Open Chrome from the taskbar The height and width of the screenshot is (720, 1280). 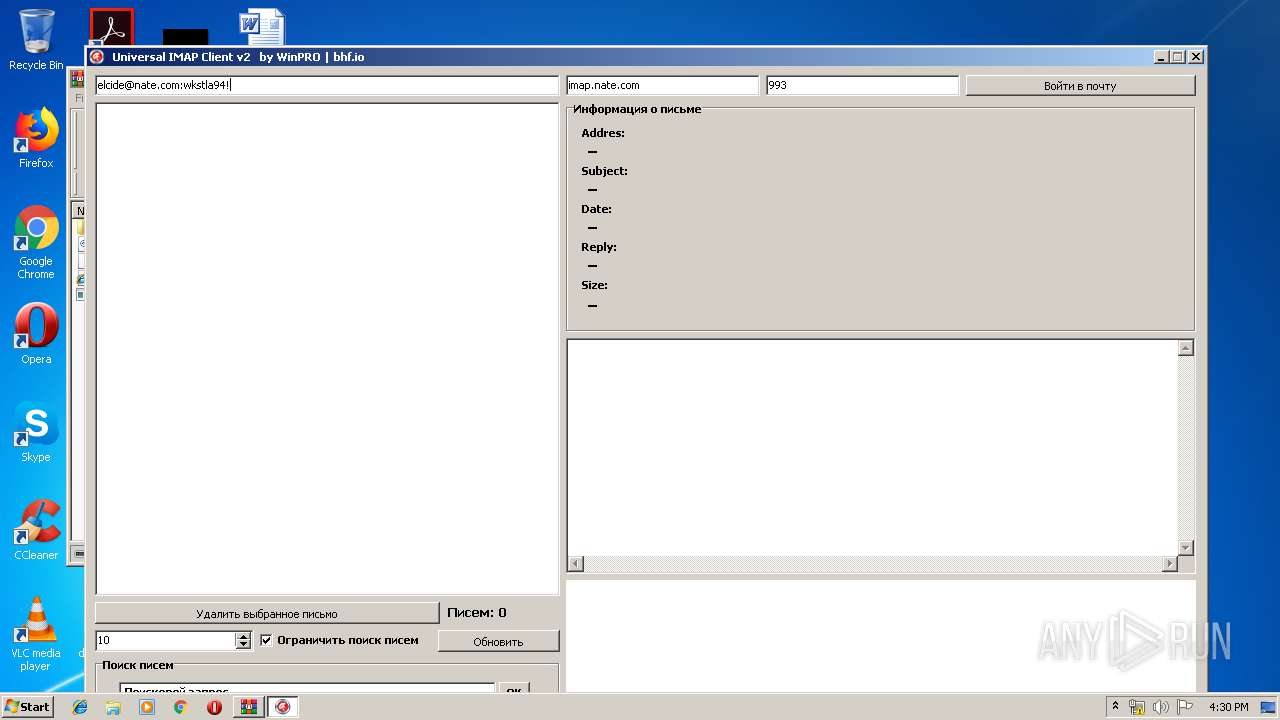tap(181, 707)
